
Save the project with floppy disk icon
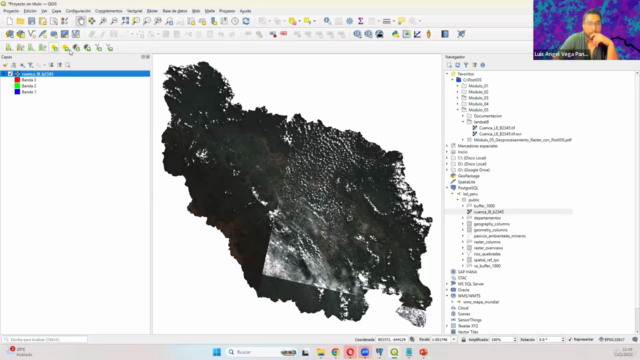coord(31,21)
